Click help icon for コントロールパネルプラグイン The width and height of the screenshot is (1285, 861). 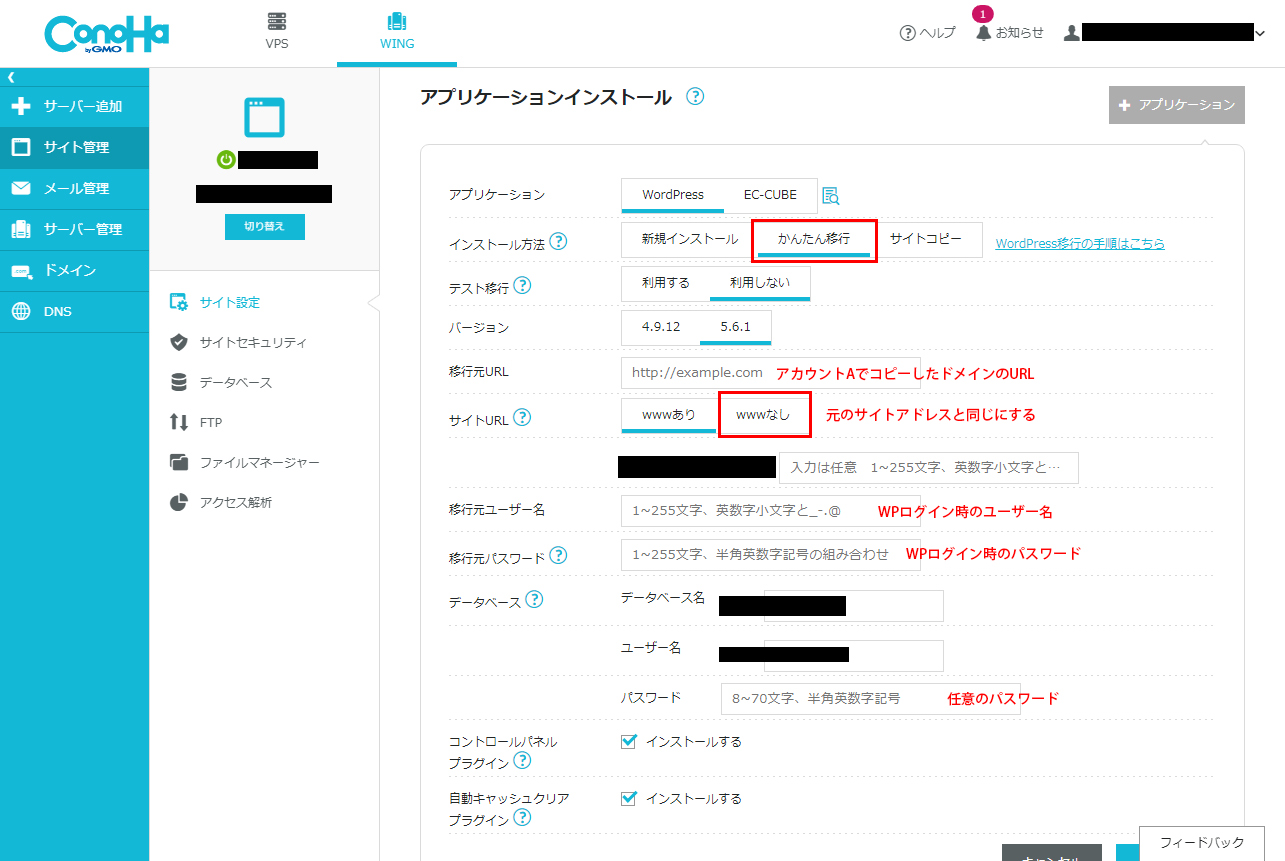coord(522,762)
